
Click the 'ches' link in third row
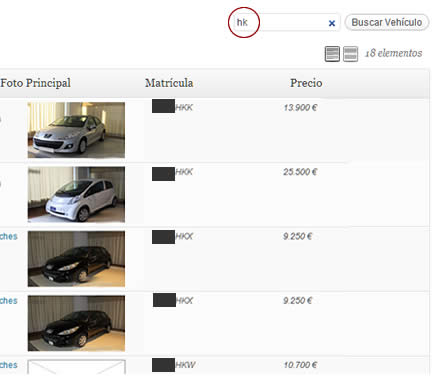(x=9, y=236)
